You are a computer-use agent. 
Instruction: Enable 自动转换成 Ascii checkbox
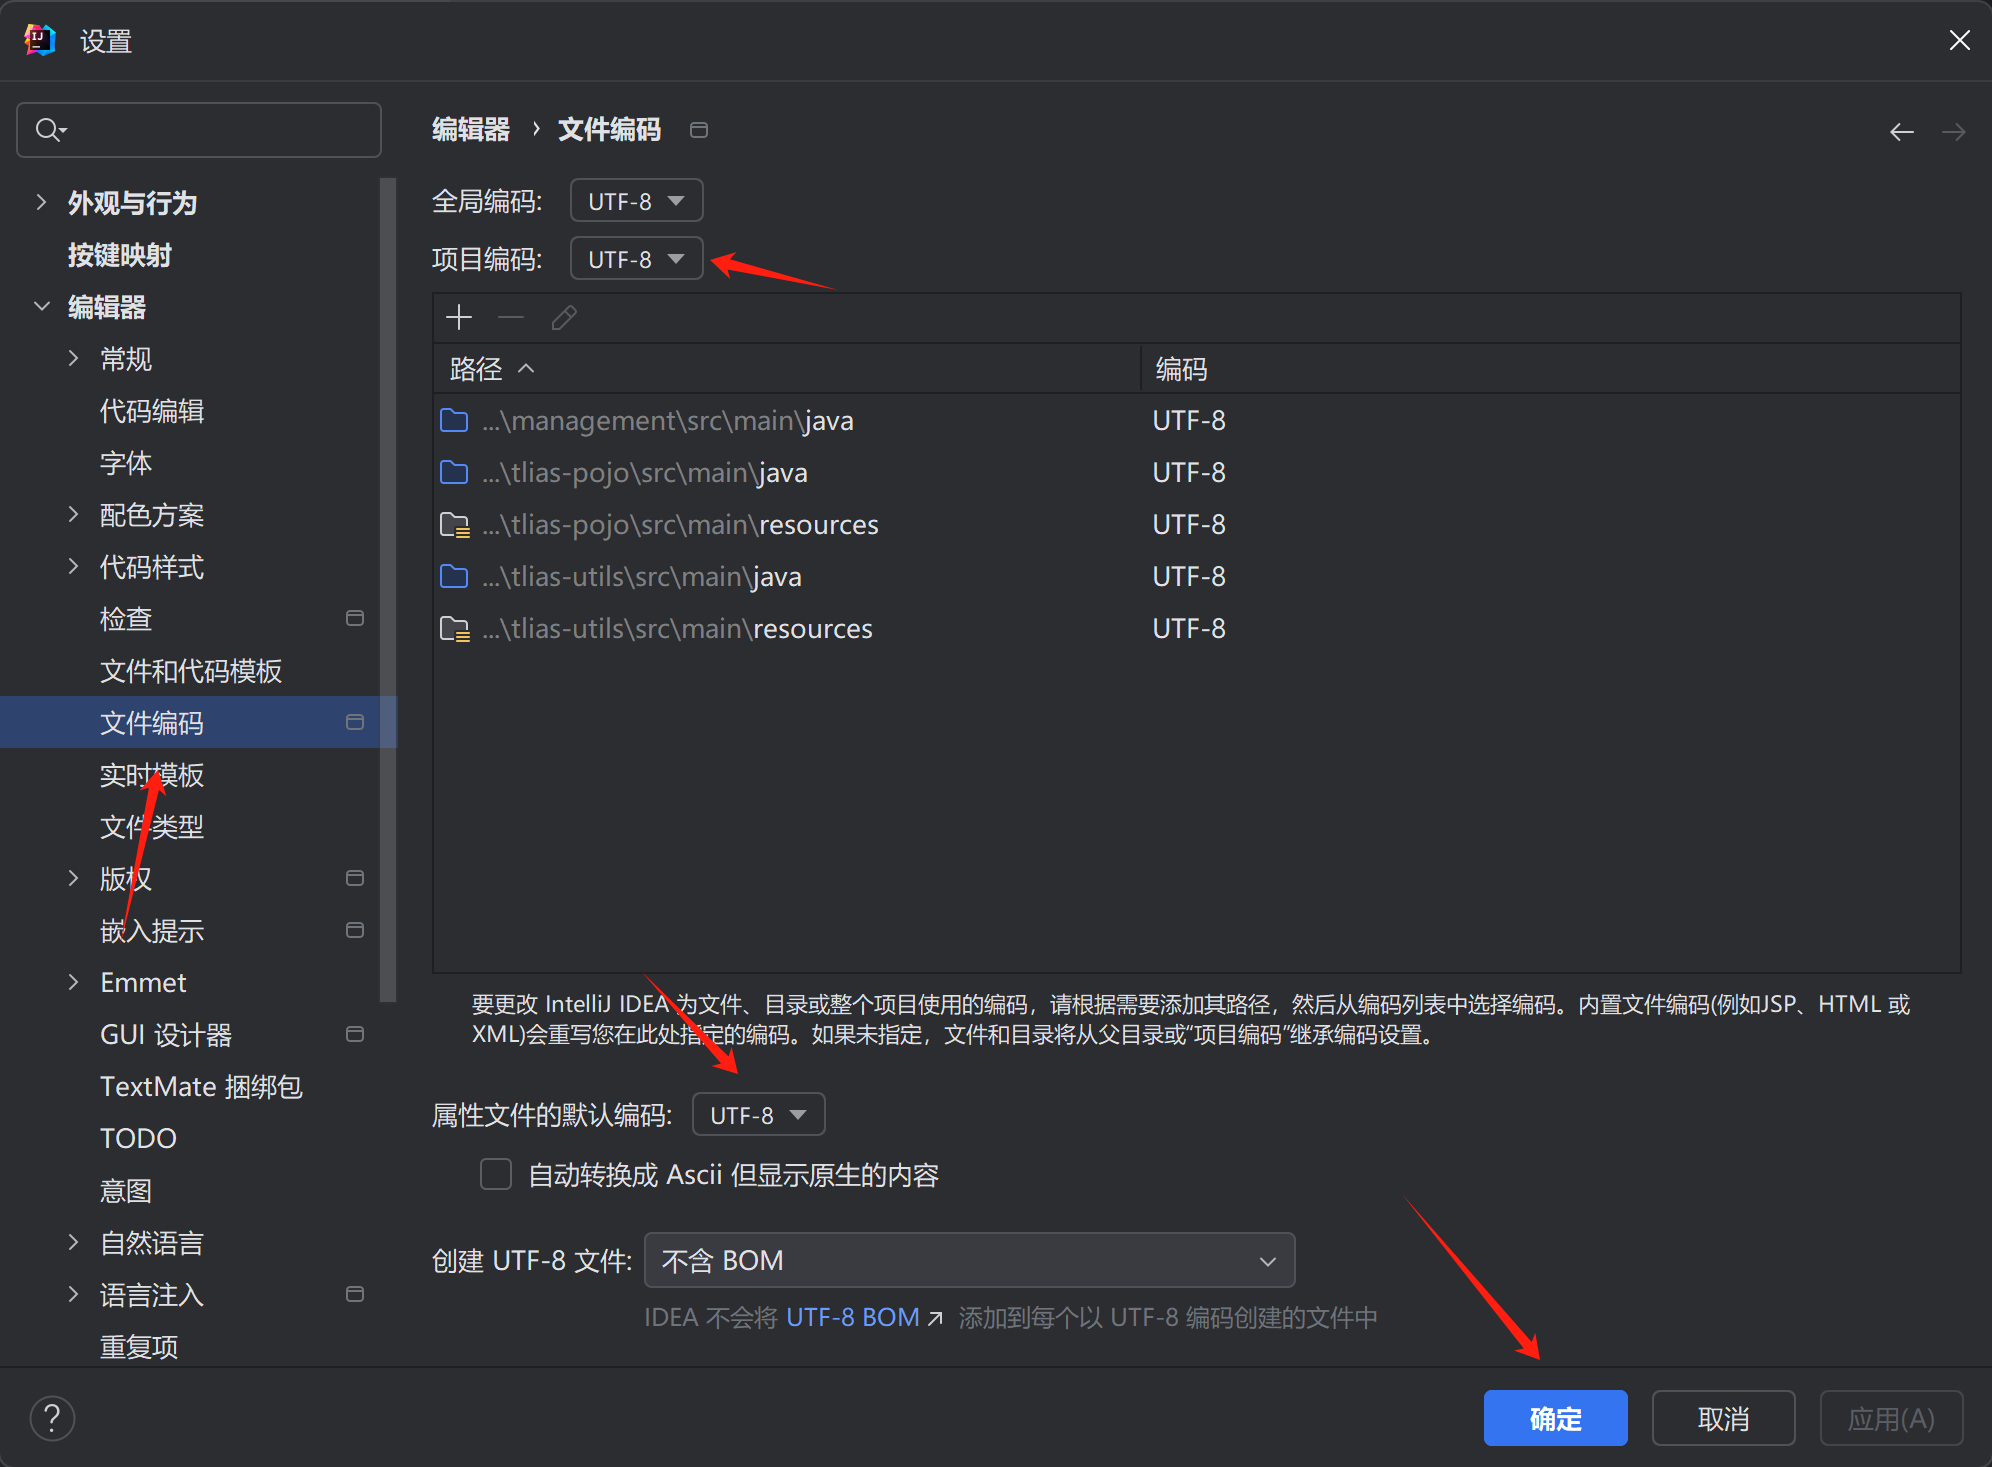tap(496, 1174)
